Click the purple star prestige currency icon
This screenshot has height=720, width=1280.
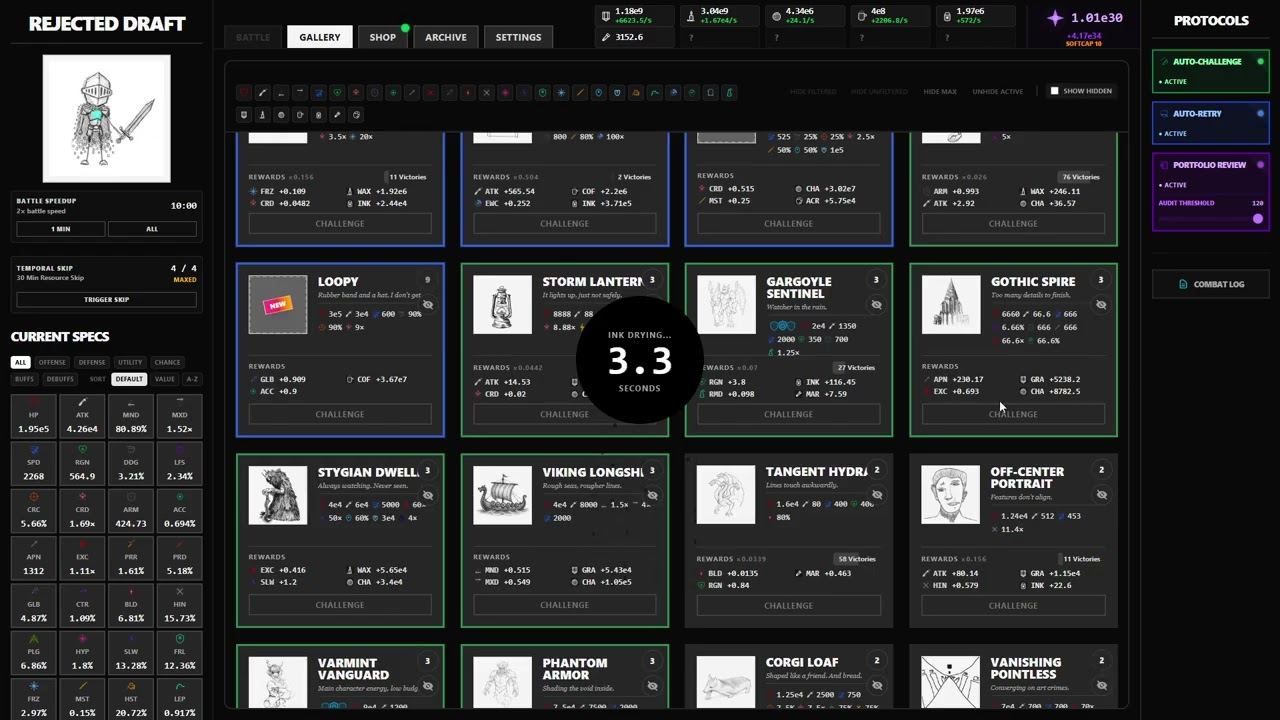(x=1055, y=18)
